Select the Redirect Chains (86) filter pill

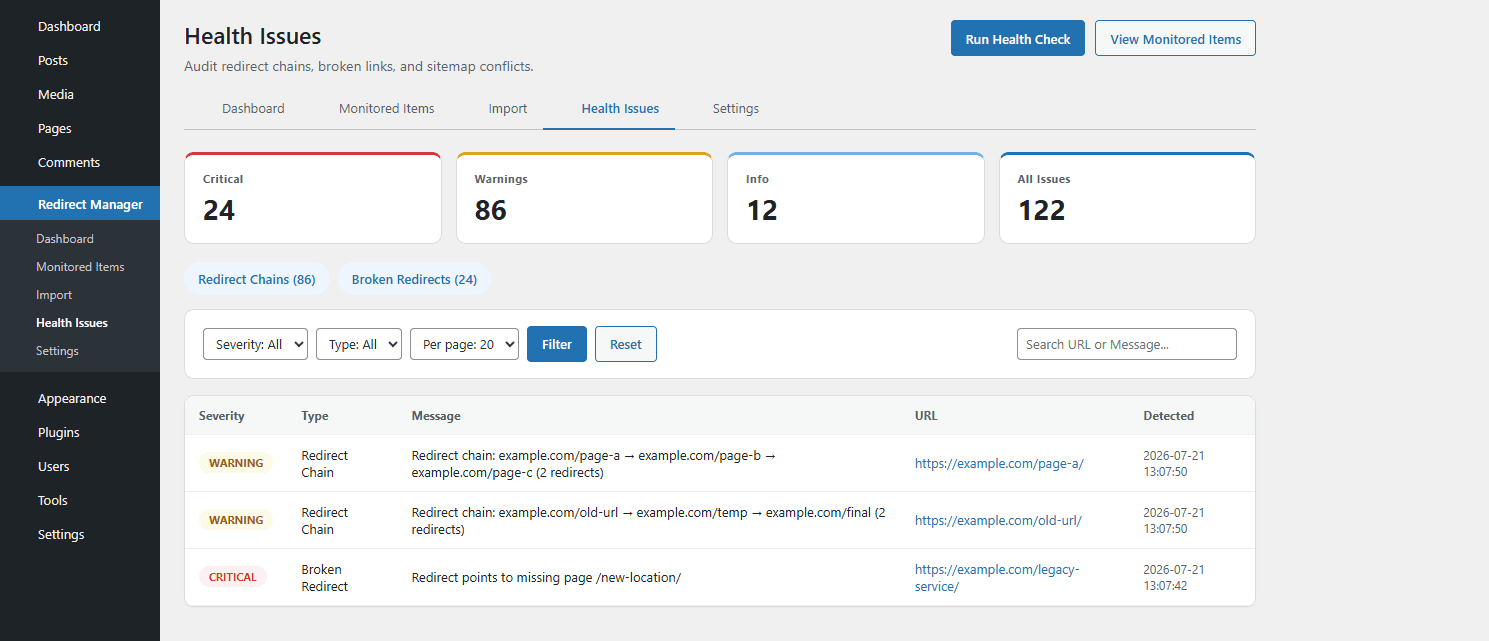click(x=257, y=279)
